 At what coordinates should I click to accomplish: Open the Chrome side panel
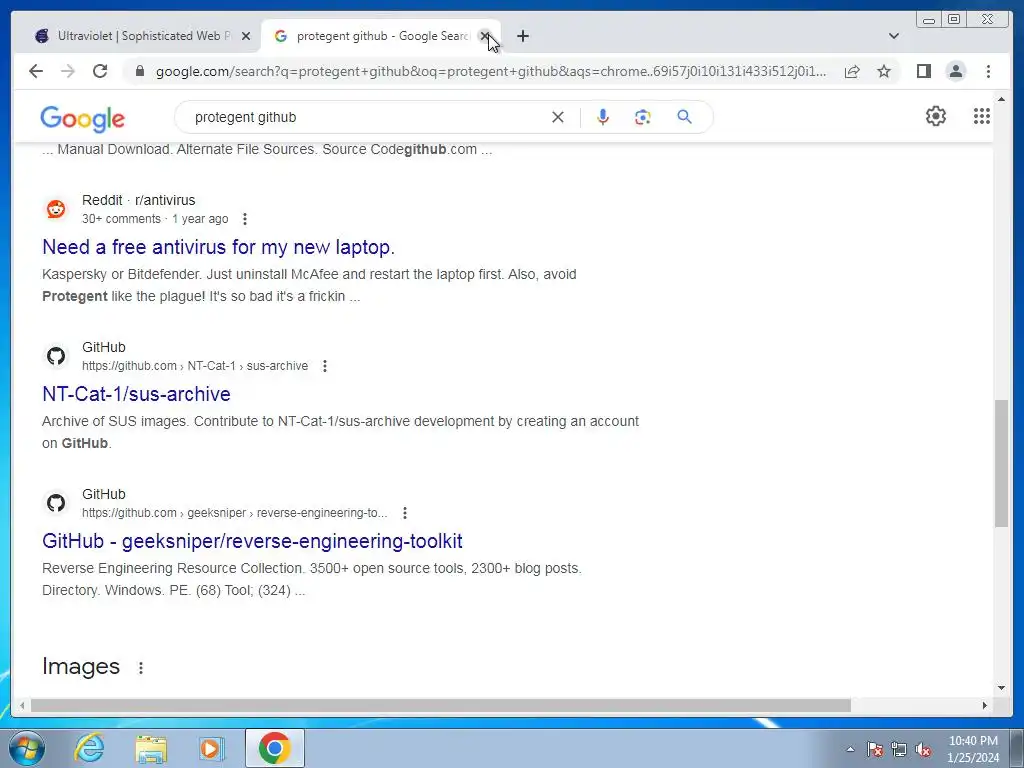(x=923, y=71)
